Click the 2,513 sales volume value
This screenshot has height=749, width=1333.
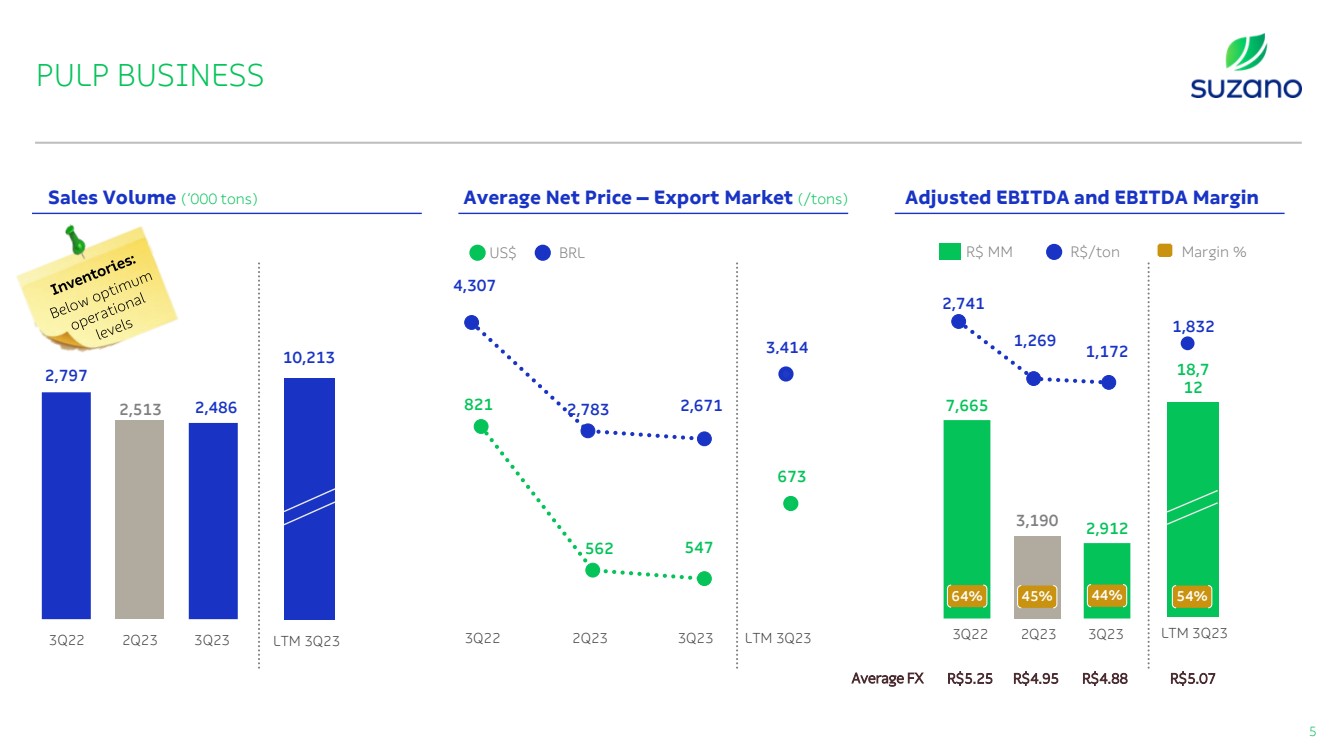click(x=141, y=408)
